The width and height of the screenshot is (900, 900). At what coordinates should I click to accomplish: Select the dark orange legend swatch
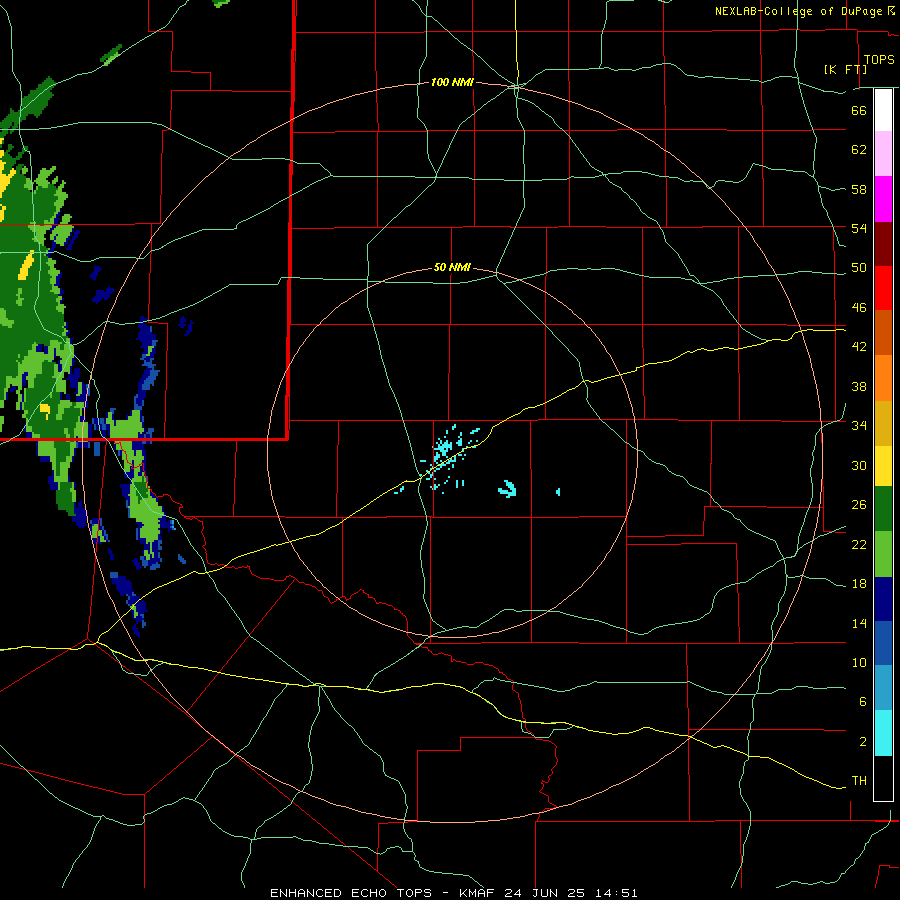(x=883, y=333)
